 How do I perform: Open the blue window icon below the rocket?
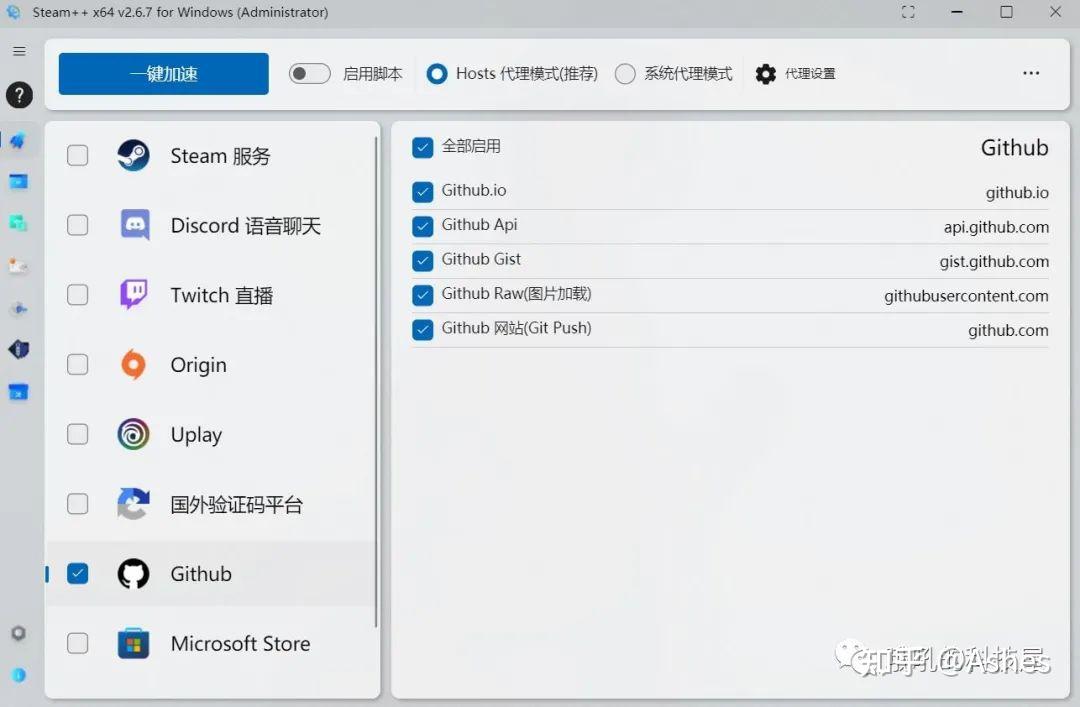pyautogui.click(x=19, y=182)
